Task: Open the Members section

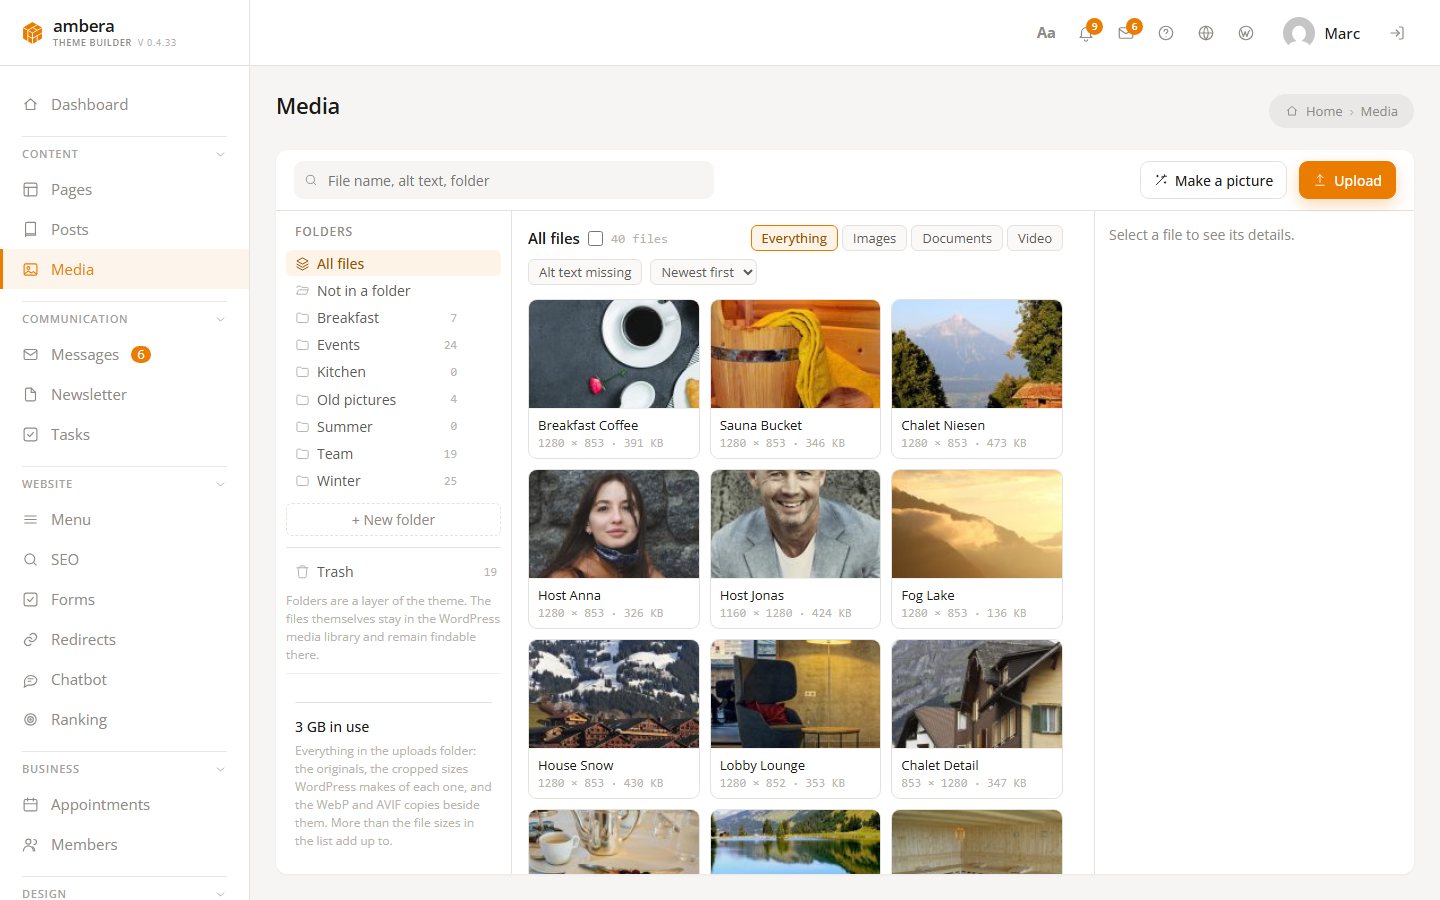Action: point(124,844)
